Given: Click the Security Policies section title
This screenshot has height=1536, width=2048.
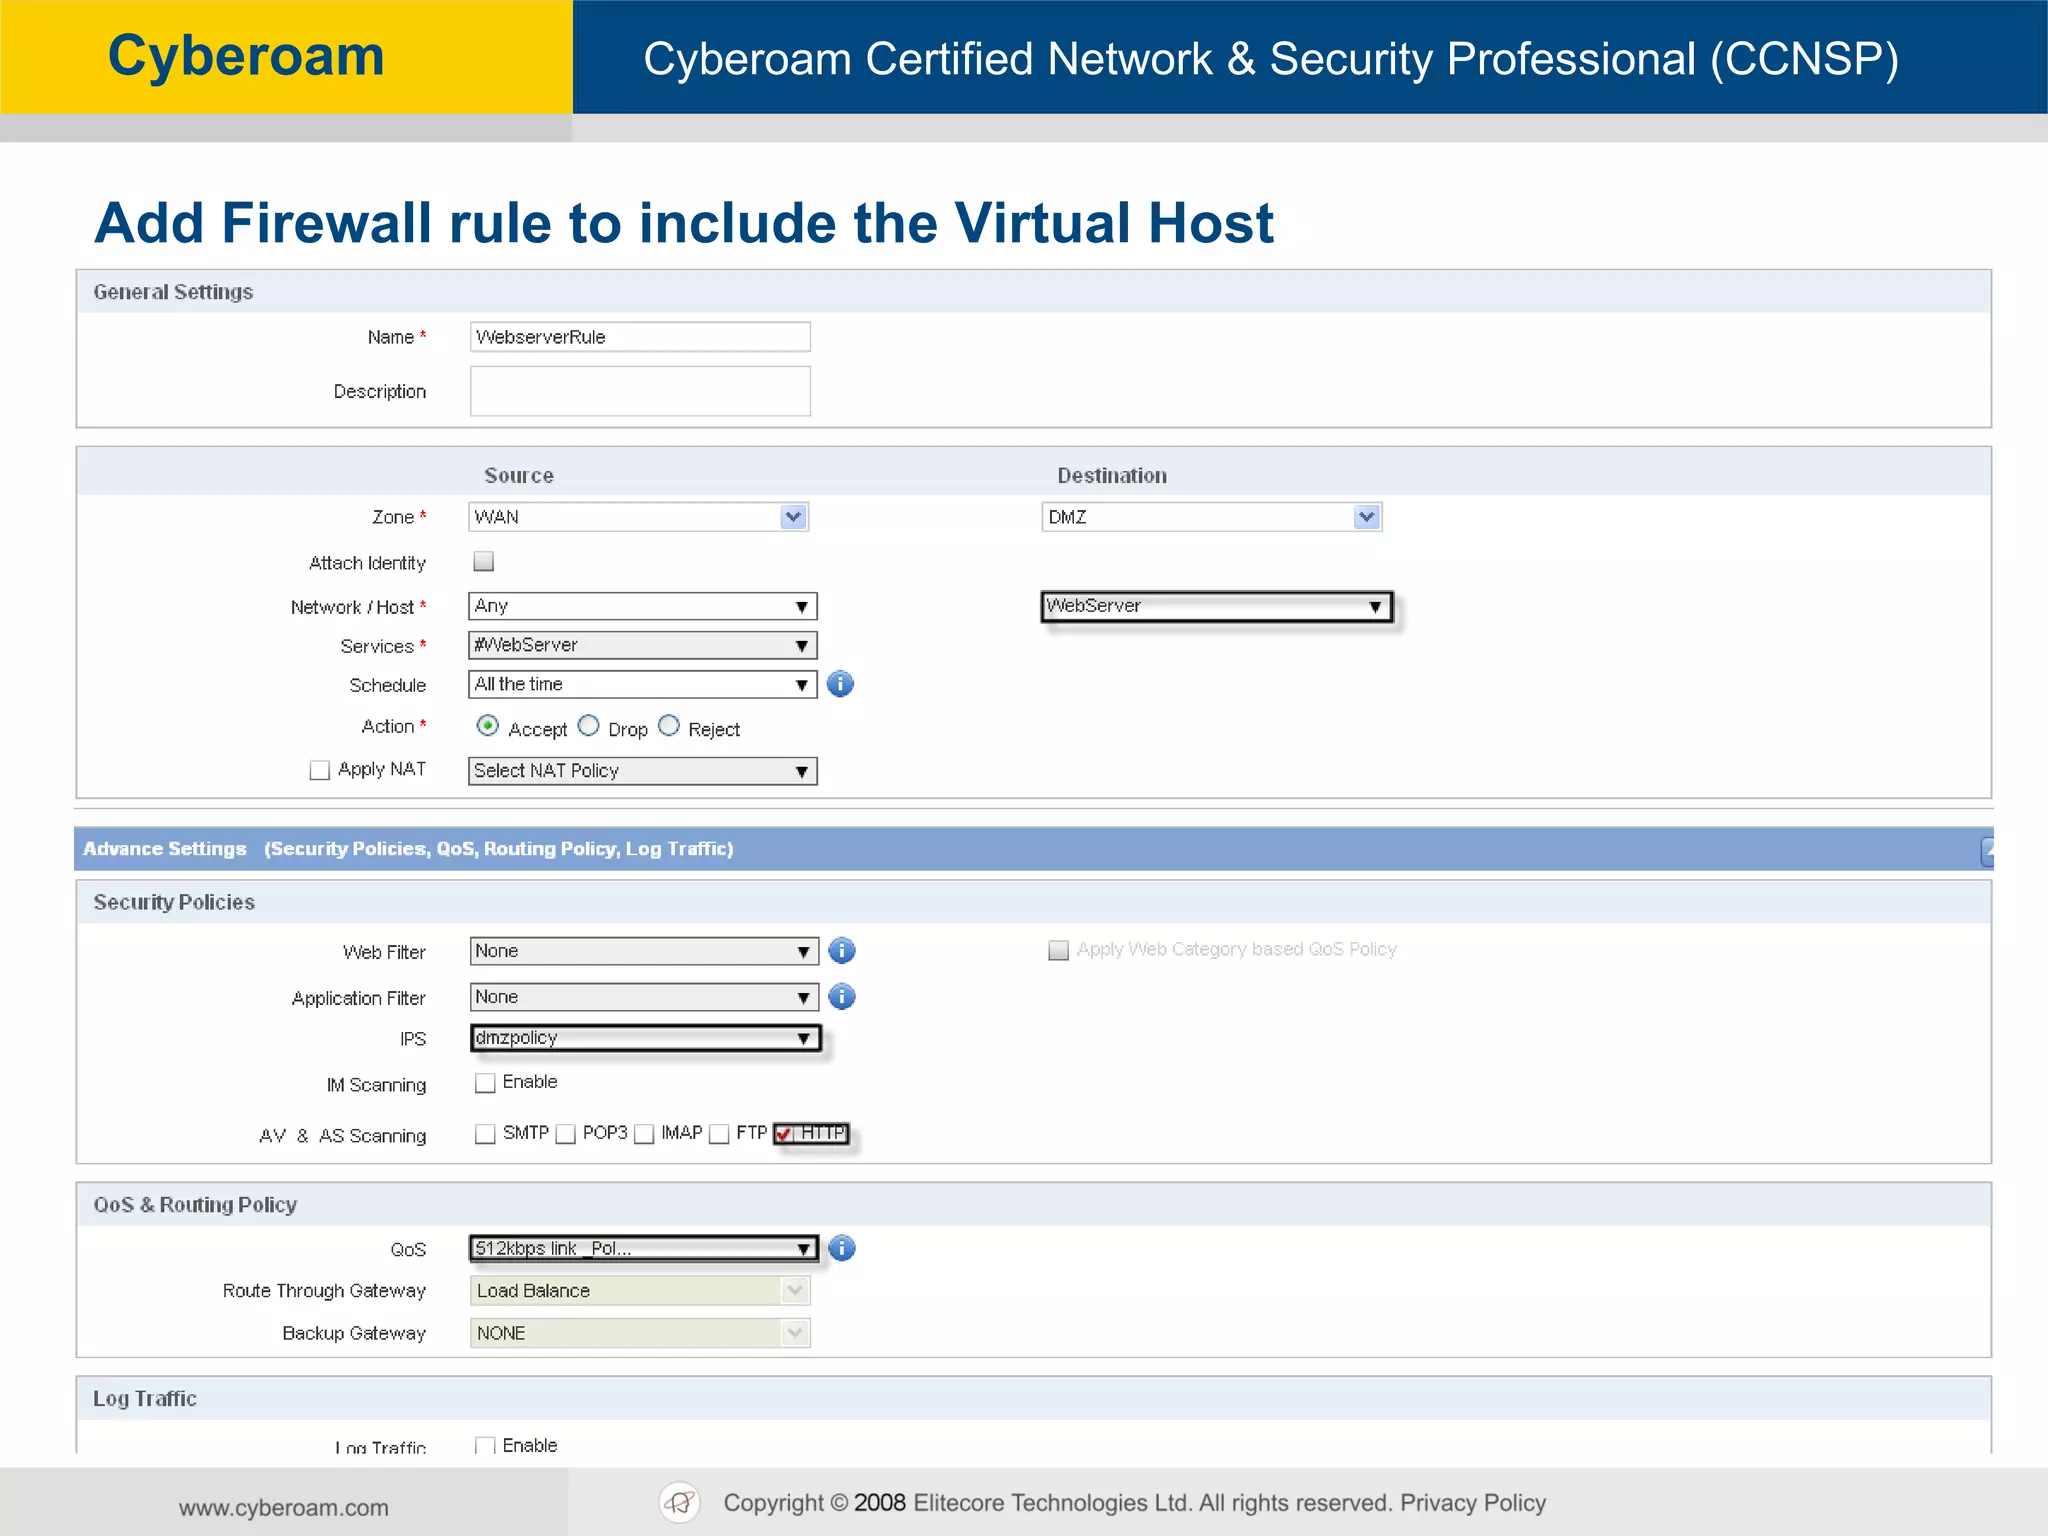Looking at the screenshot, I should click(x=174, y=902).
